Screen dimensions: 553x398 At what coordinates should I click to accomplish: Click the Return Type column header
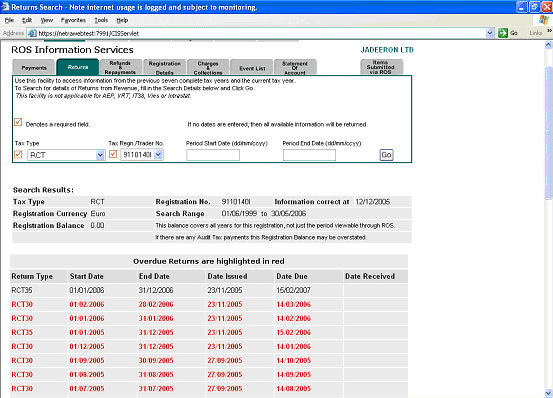click(x=32, y=276)
